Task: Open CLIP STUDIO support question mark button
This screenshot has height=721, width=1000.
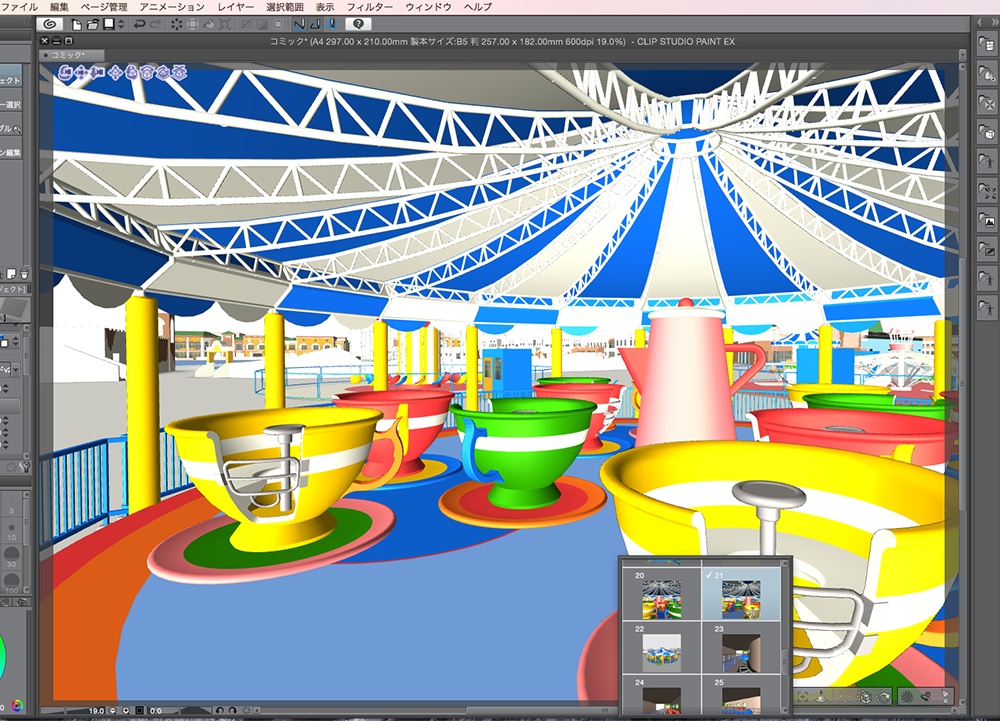Action: (358, 24)
